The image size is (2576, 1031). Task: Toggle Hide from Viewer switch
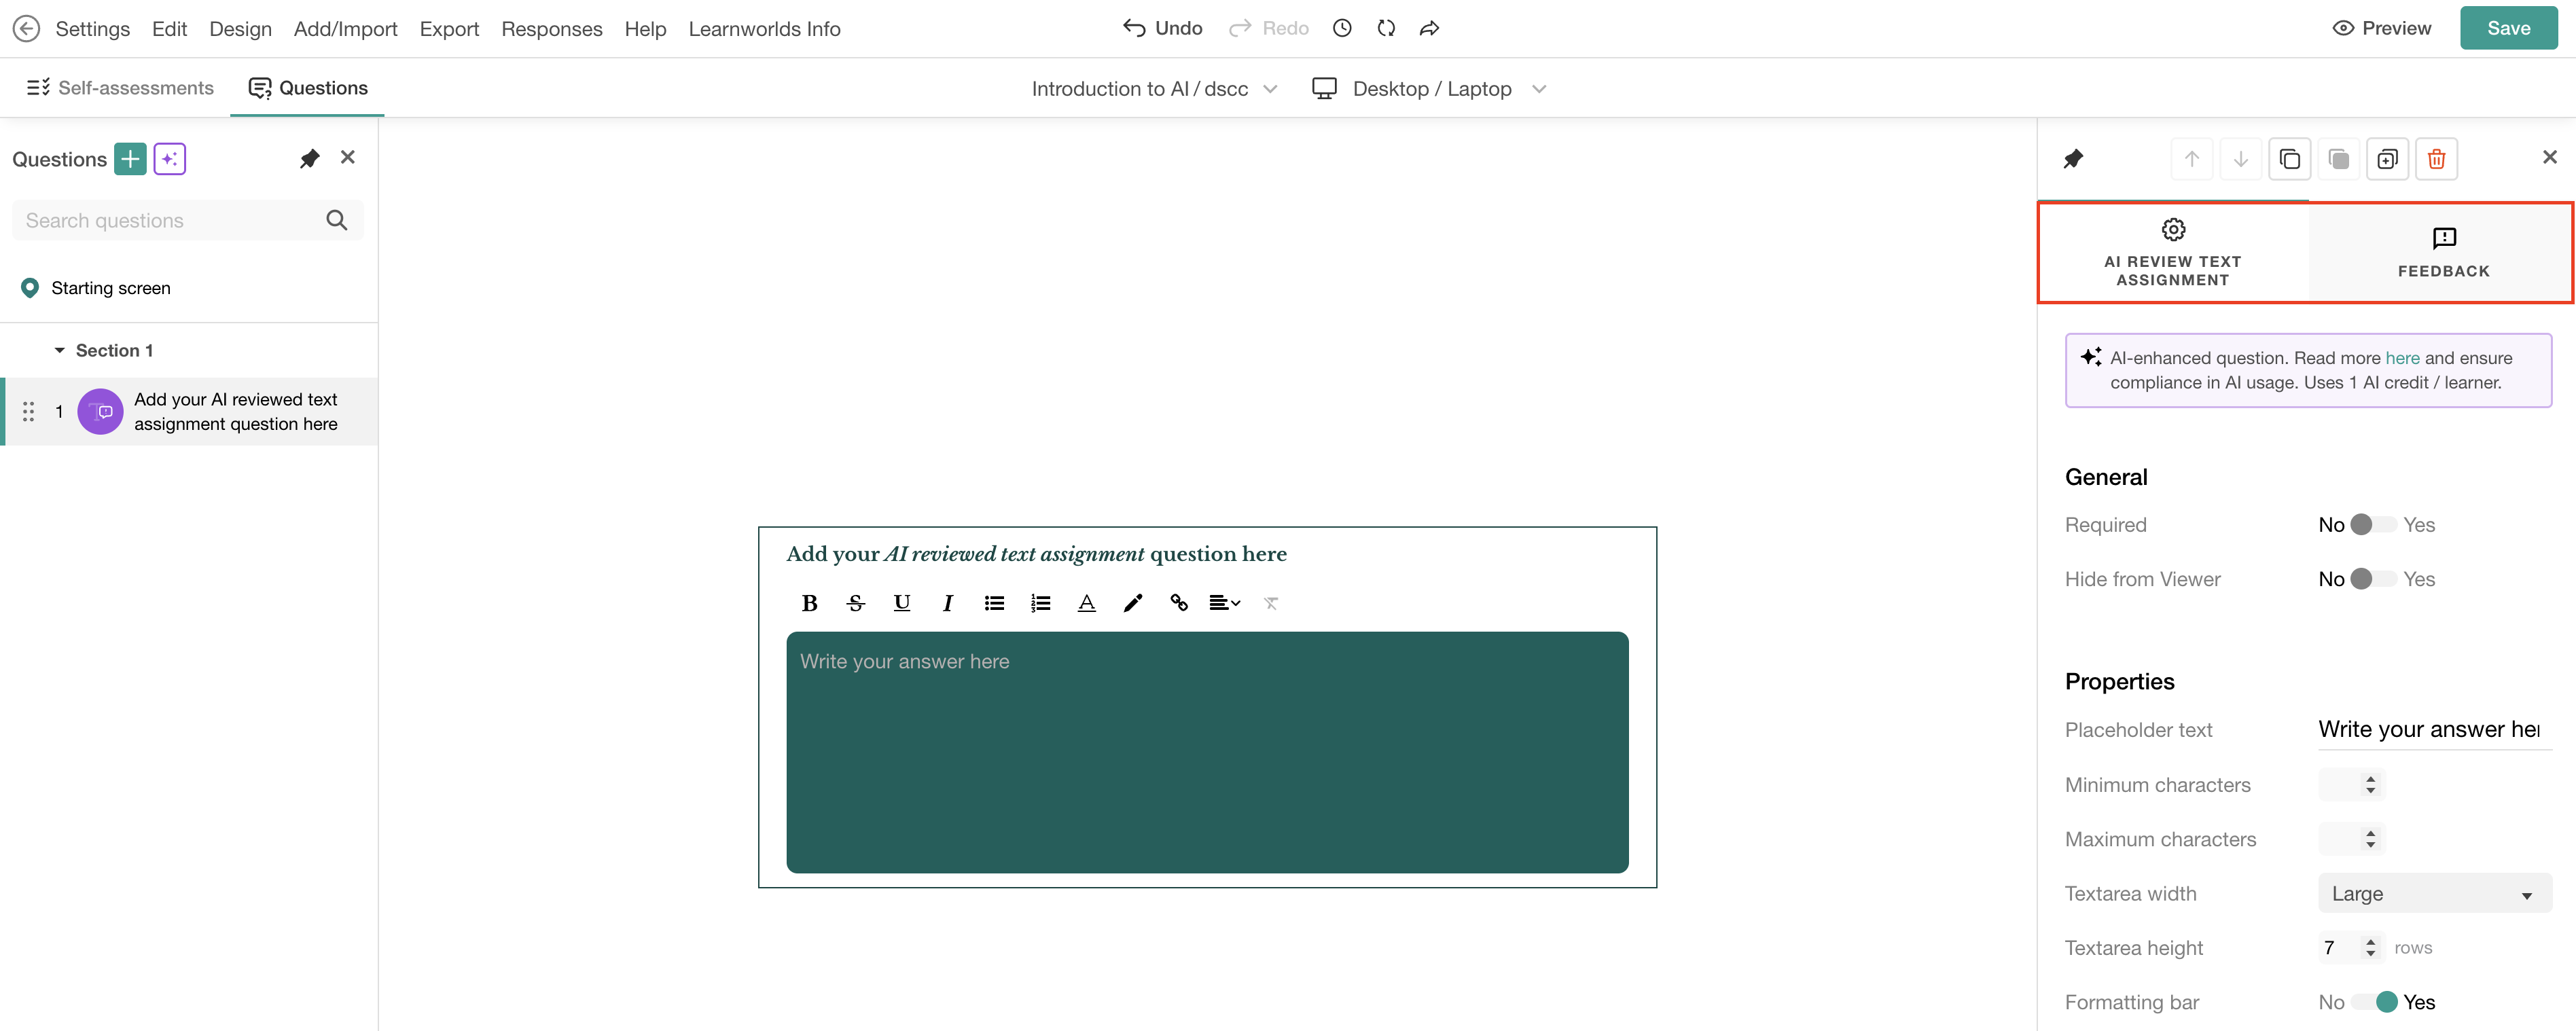pos(2373,579)
